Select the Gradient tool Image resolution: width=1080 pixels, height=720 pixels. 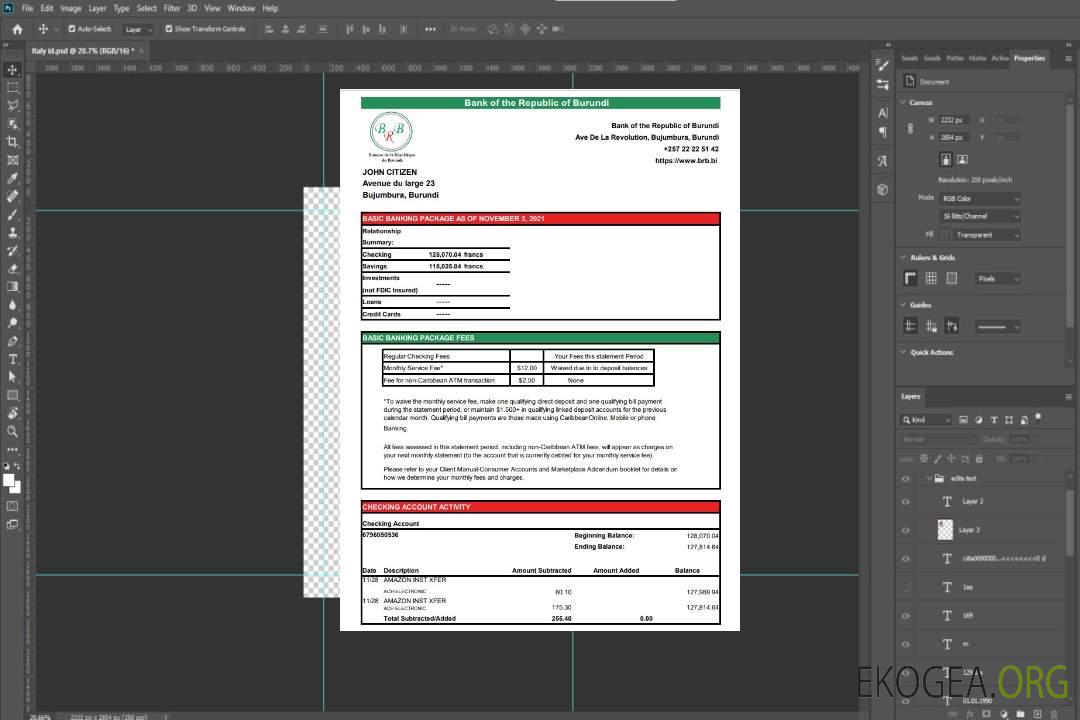[x=12, y=287]
